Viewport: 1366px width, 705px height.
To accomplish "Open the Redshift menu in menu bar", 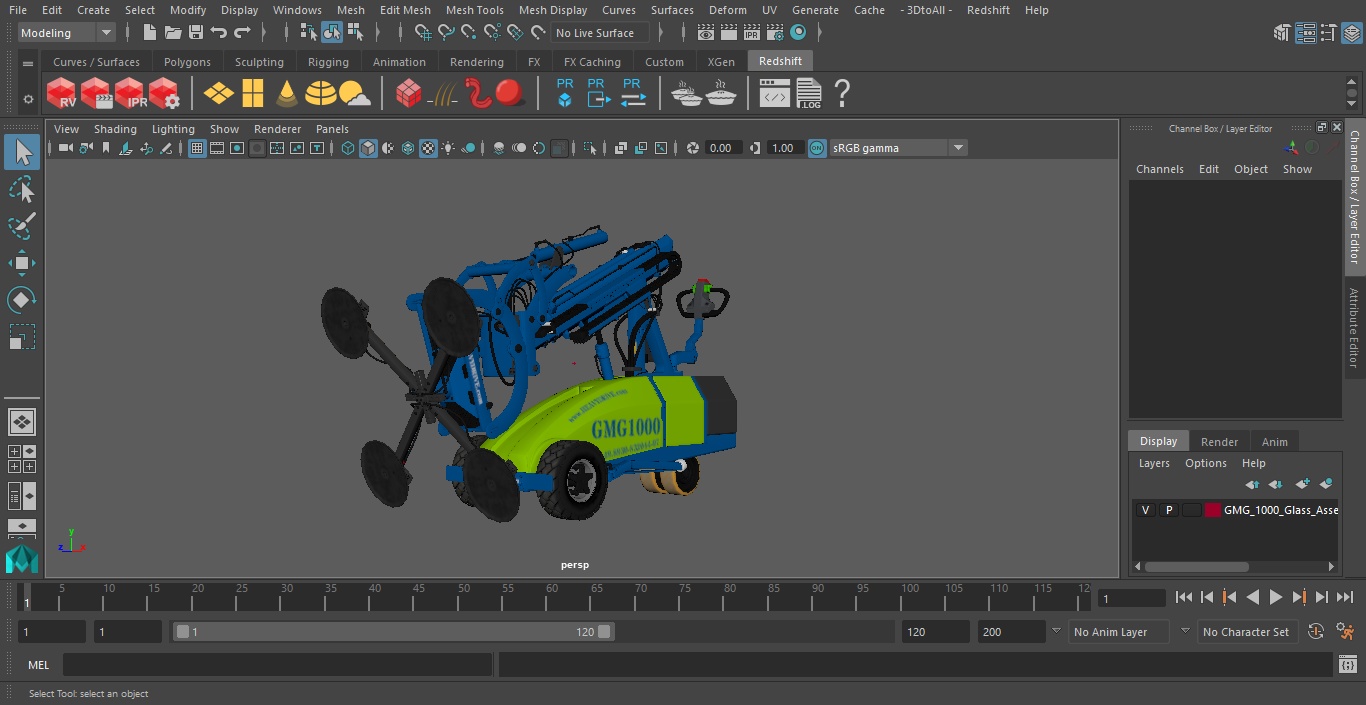I will click(x=988, y=10).
